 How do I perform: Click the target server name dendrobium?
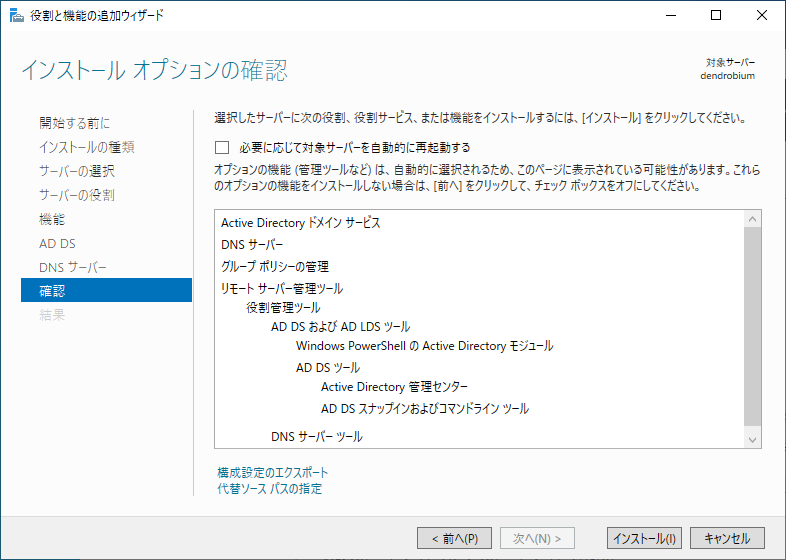[727, 76]
